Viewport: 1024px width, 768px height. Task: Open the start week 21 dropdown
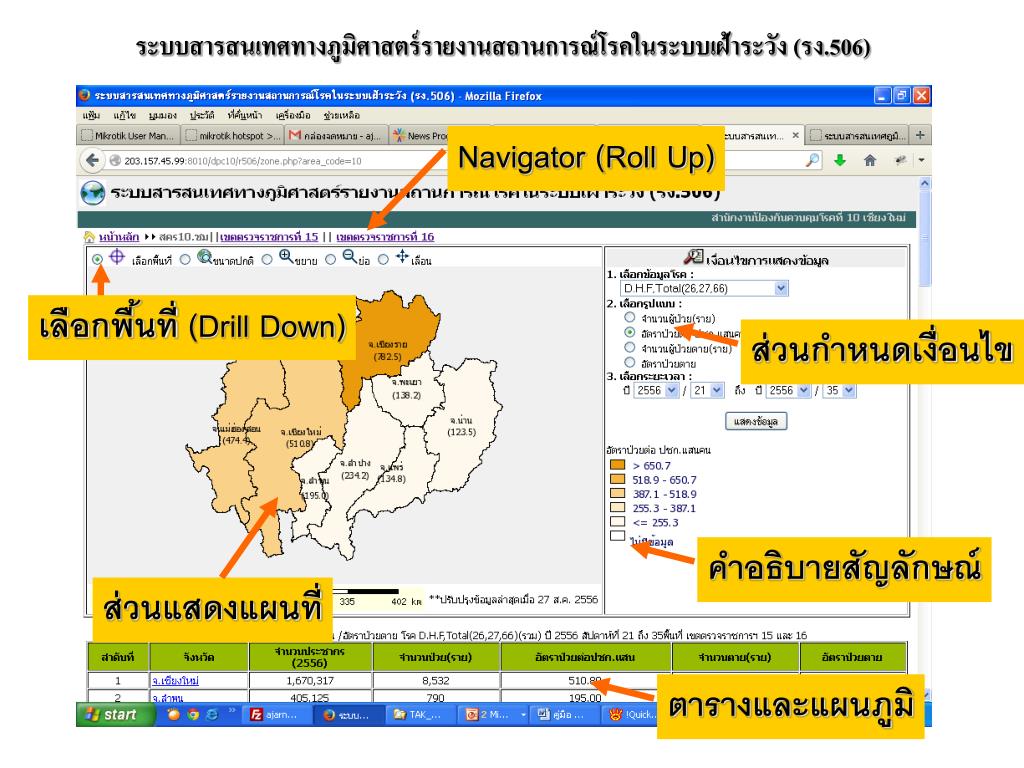(x=708, y=391)
